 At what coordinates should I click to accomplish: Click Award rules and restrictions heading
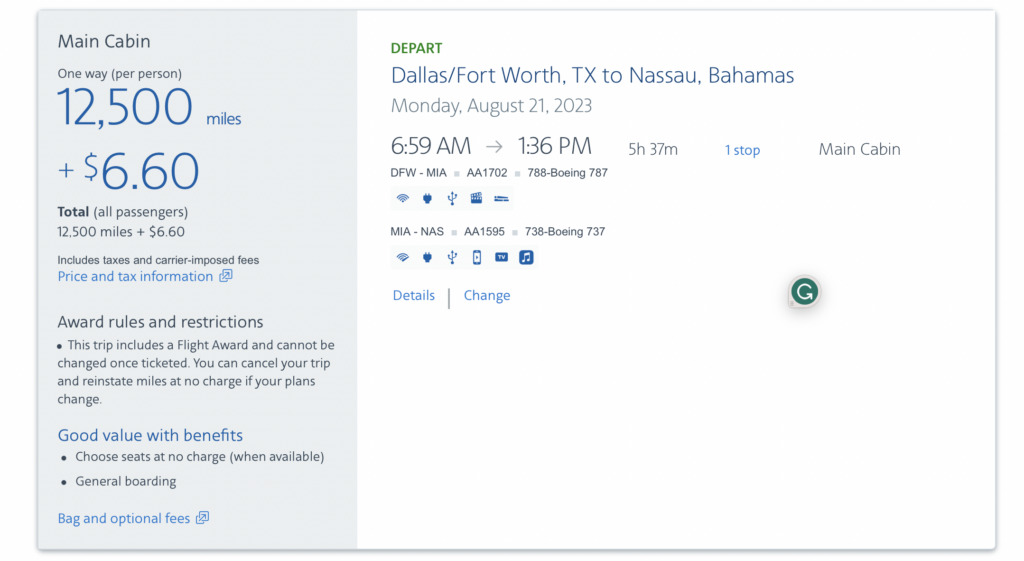[x=160, y=322]
